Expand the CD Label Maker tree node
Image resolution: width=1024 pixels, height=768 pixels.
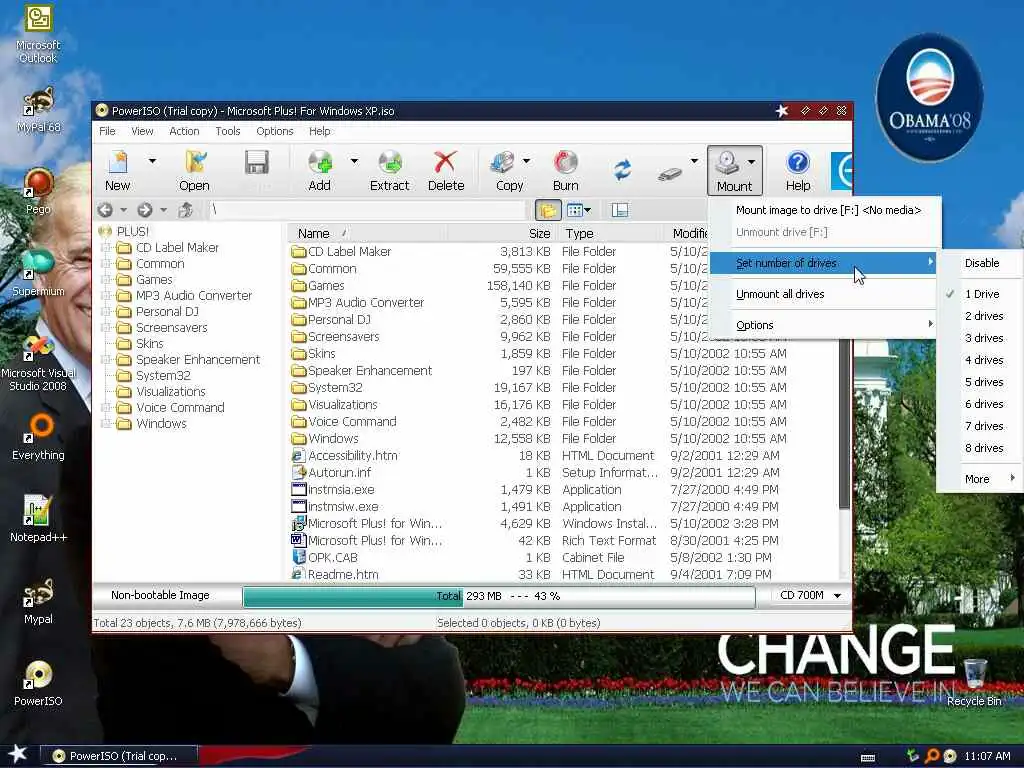[105, 248]
